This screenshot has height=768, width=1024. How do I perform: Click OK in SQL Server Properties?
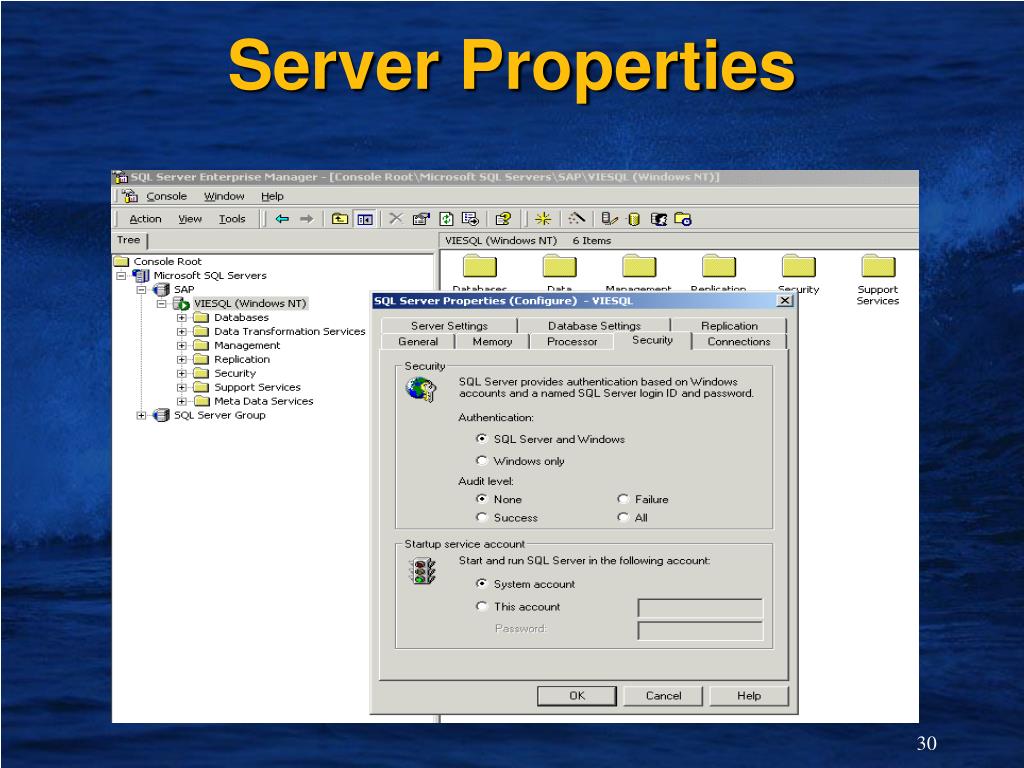[577, 696]
